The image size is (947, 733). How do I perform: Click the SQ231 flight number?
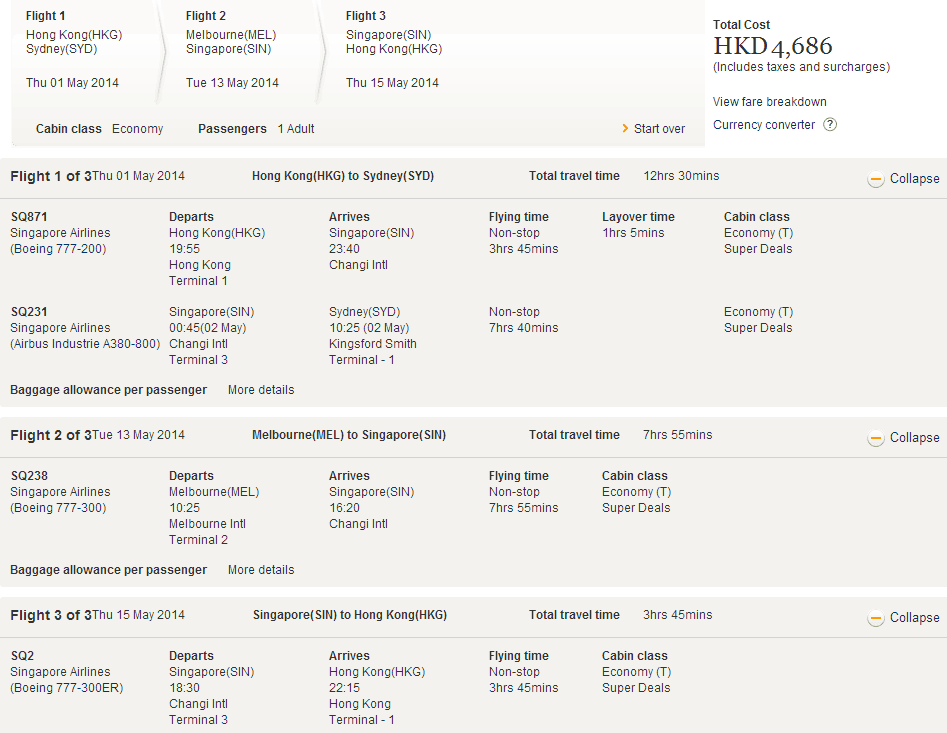click(29, 312)
